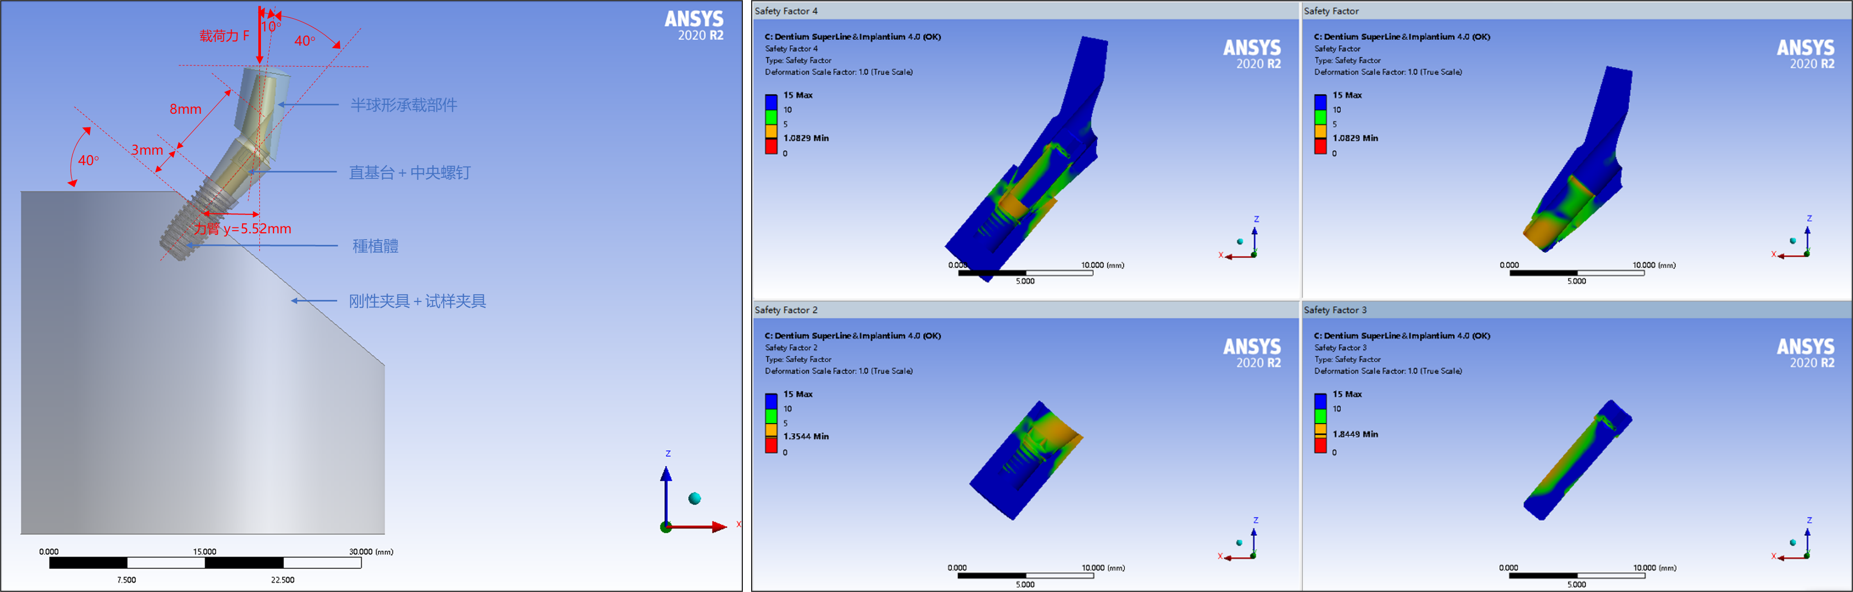Select the '直基台 + 中央螺钉' label

pyautogui.click(x=409, y=173)
